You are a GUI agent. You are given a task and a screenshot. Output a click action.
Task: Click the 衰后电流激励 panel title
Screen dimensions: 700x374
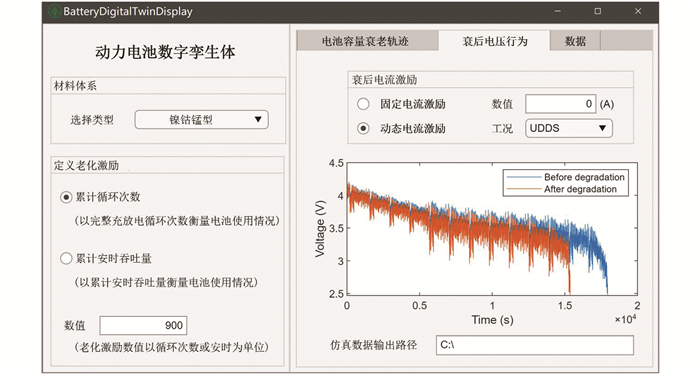coord(384,80)
